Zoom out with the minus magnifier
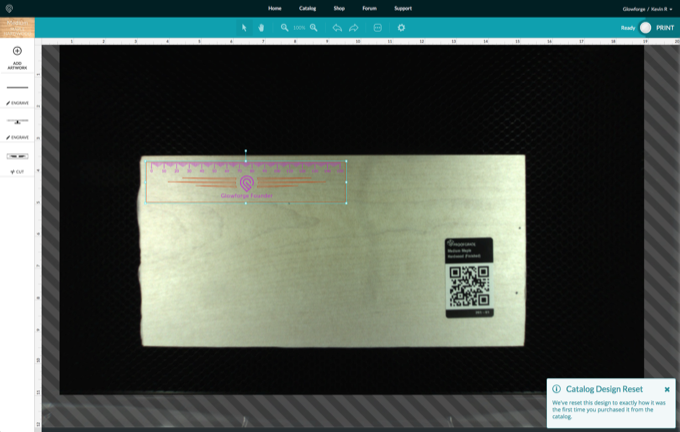Screen dimensions: 680x432 point(284,28)
